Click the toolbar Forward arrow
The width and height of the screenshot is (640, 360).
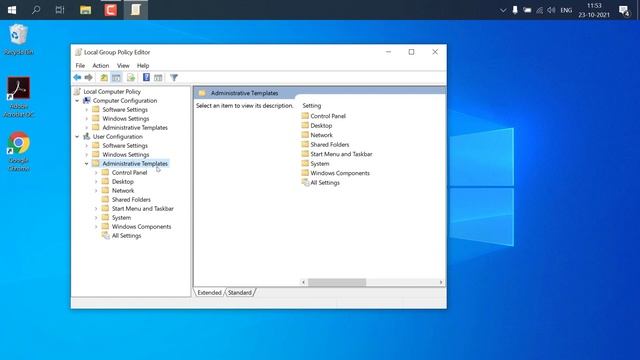[x=89, y=78]
